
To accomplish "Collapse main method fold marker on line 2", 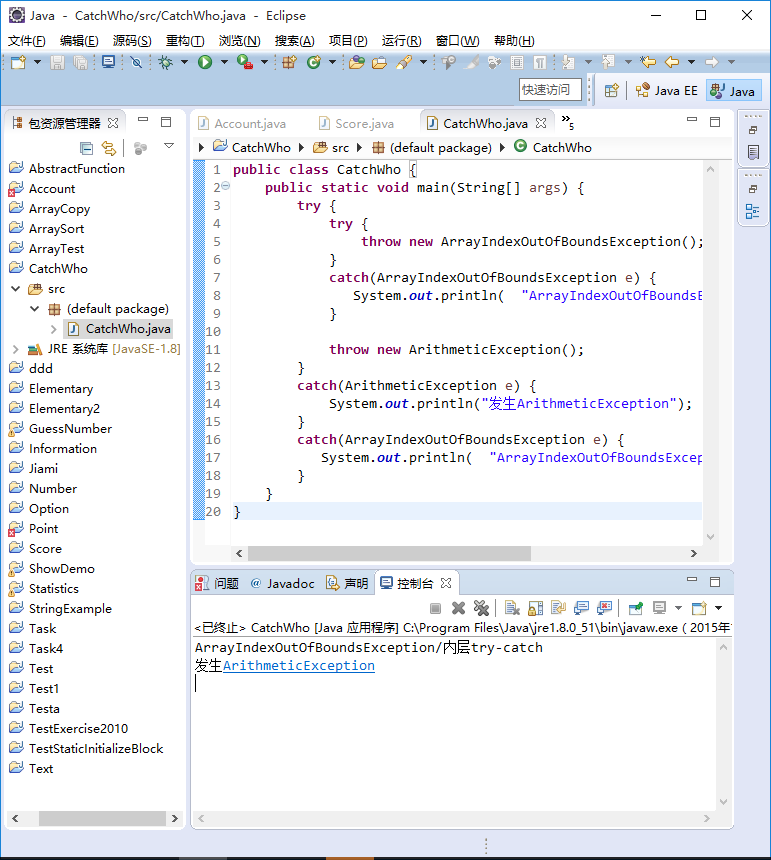I will point(225,186).
